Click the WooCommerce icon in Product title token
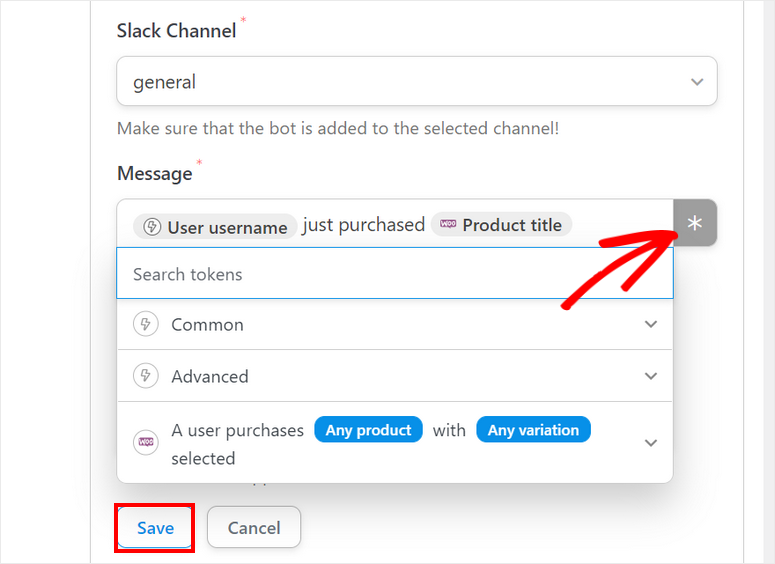Image resolution: width=775 pixels, height=564 pixels. [448, 225]
